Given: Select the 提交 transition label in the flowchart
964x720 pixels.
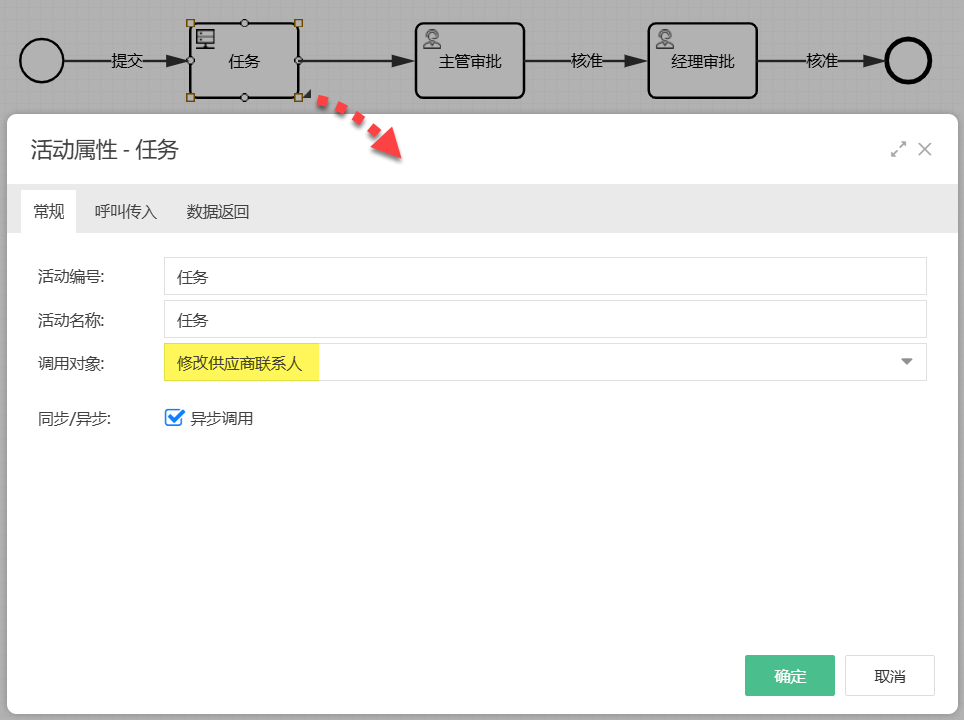Looking at the screenshot, I should [x=128, y=61].
